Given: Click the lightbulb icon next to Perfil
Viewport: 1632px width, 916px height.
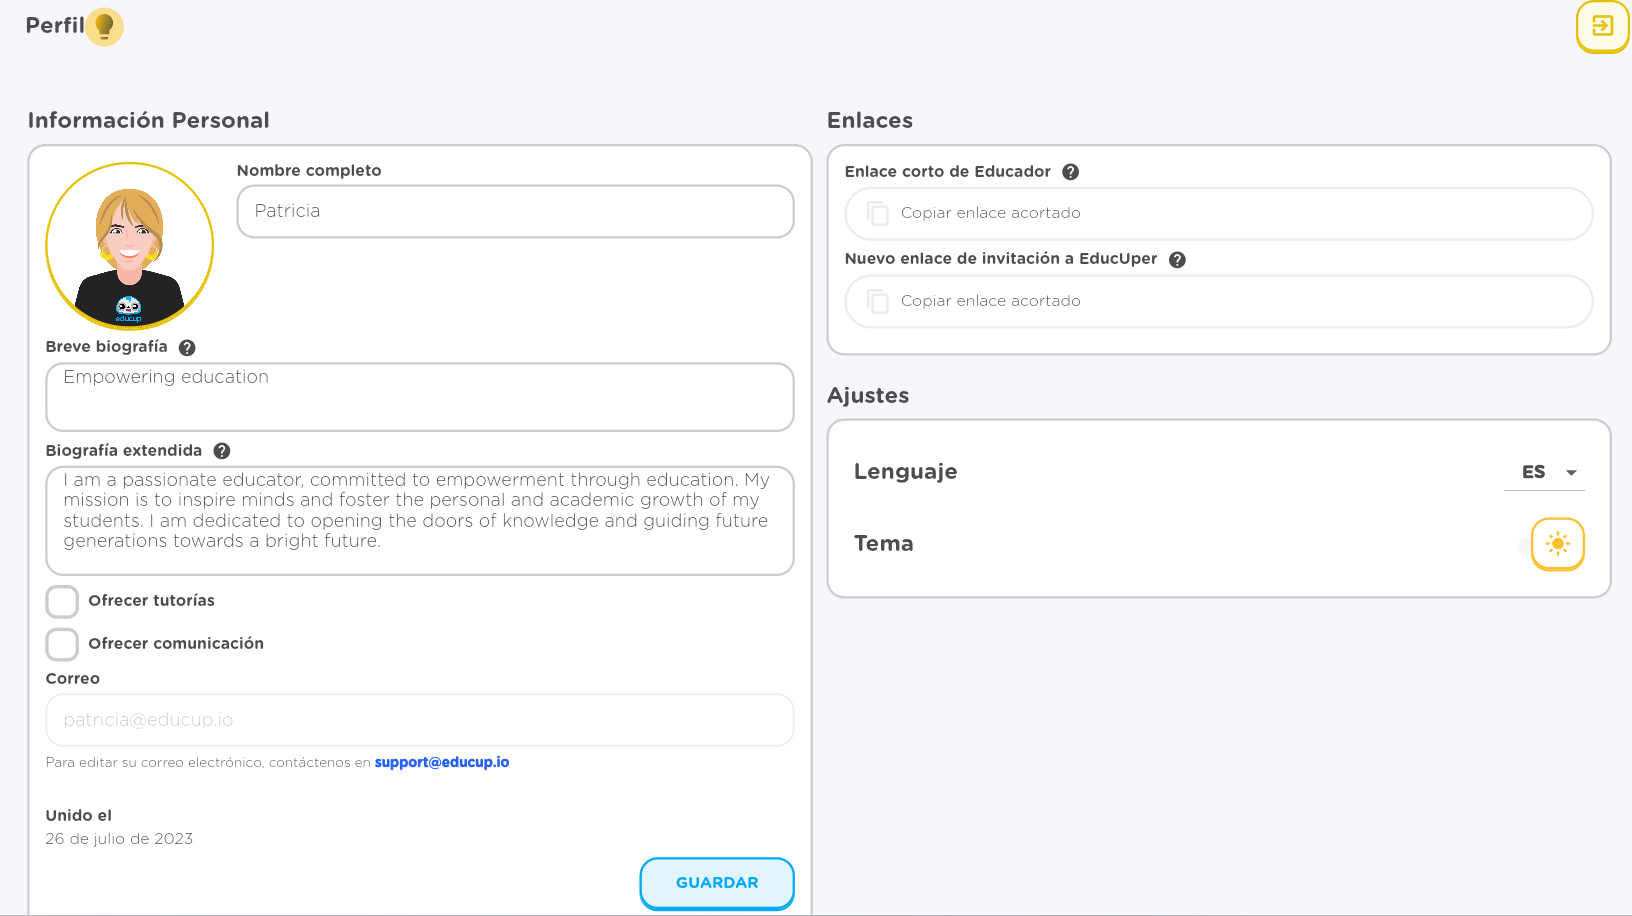Looking at the screenshot, I should click(104, 27).
